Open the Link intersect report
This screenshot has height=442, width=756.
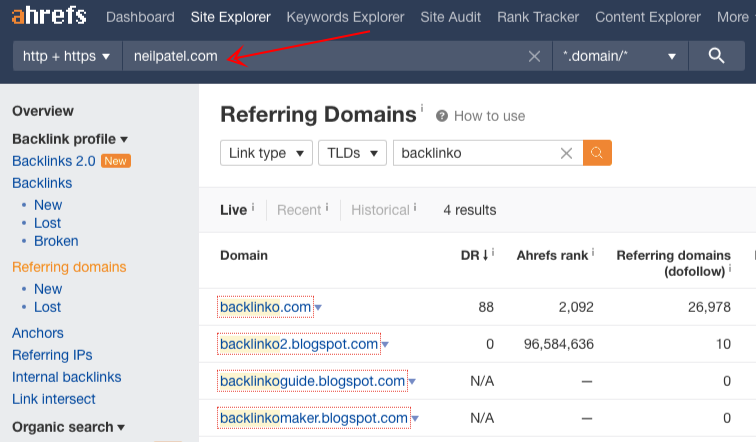pyautogui.click(x=54, y=400)
